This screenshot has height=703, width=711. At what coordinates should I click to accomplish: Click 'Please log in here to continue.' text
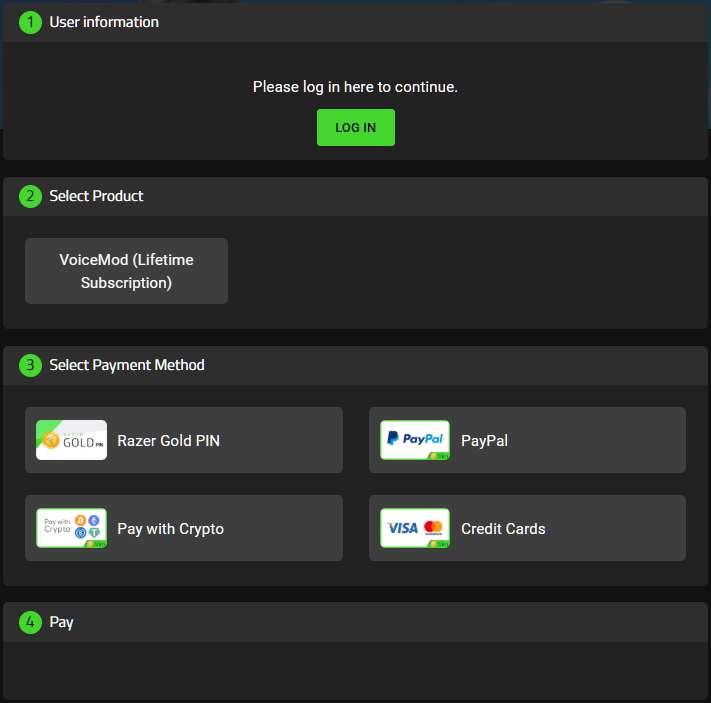356,87
